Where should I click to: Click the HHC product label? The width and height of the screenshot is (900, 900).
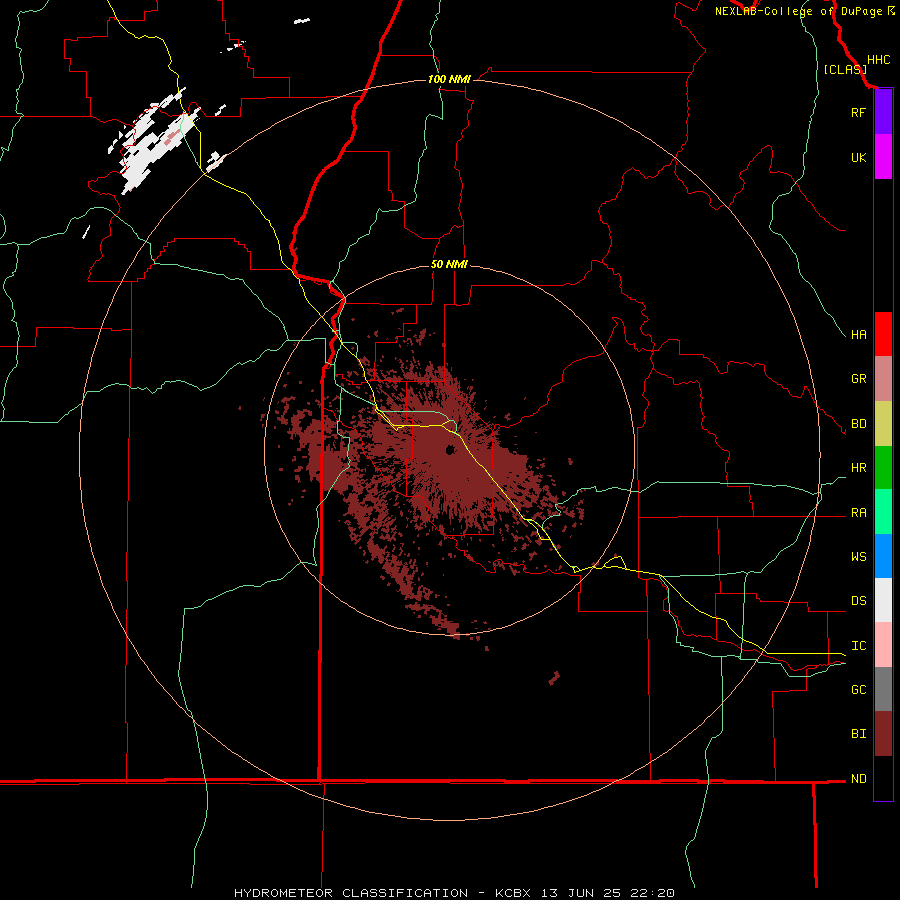[878, 60]
